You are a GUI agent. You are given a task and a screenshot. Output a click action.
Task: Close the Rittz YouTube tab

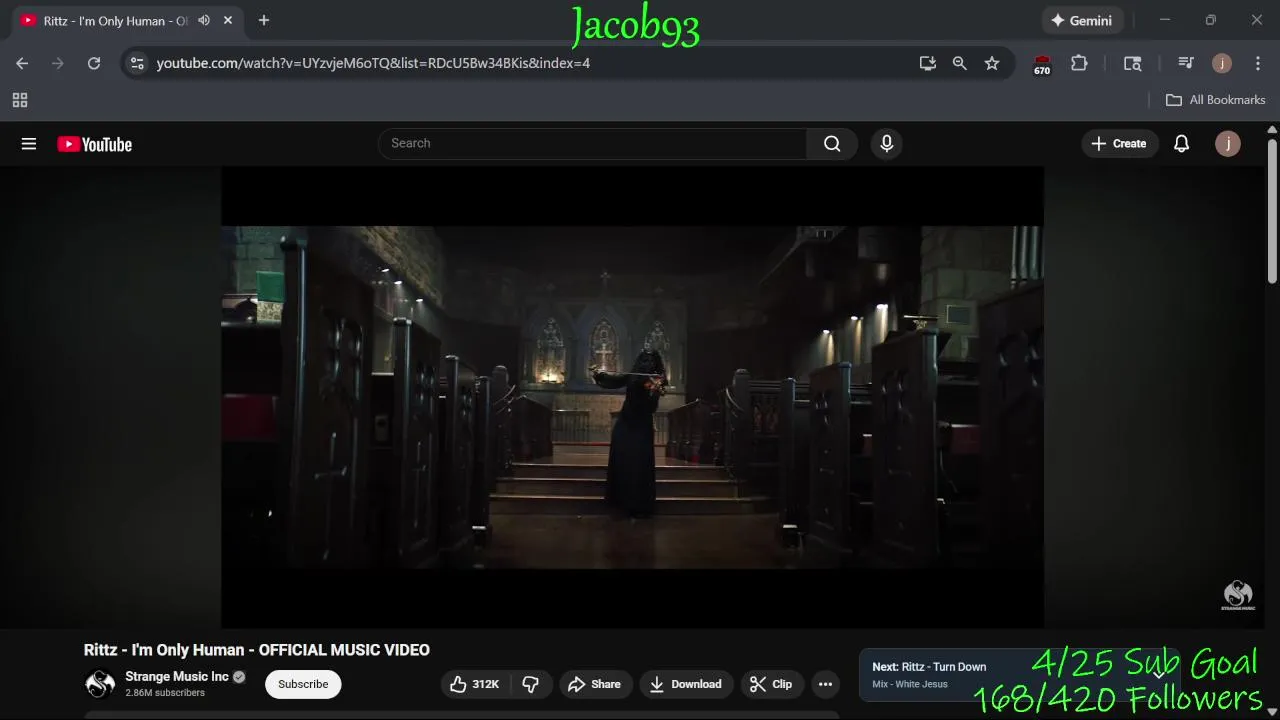tap(228, 20)
